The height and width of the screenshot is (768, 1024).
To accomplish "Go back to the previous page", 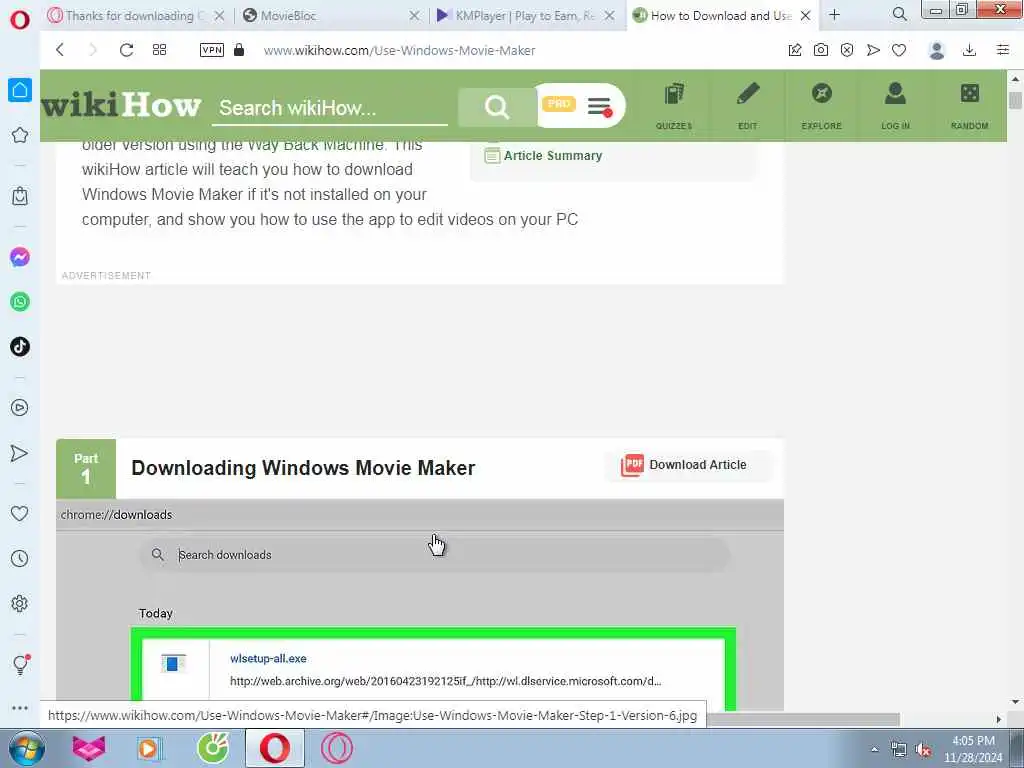I will point(60,50).
